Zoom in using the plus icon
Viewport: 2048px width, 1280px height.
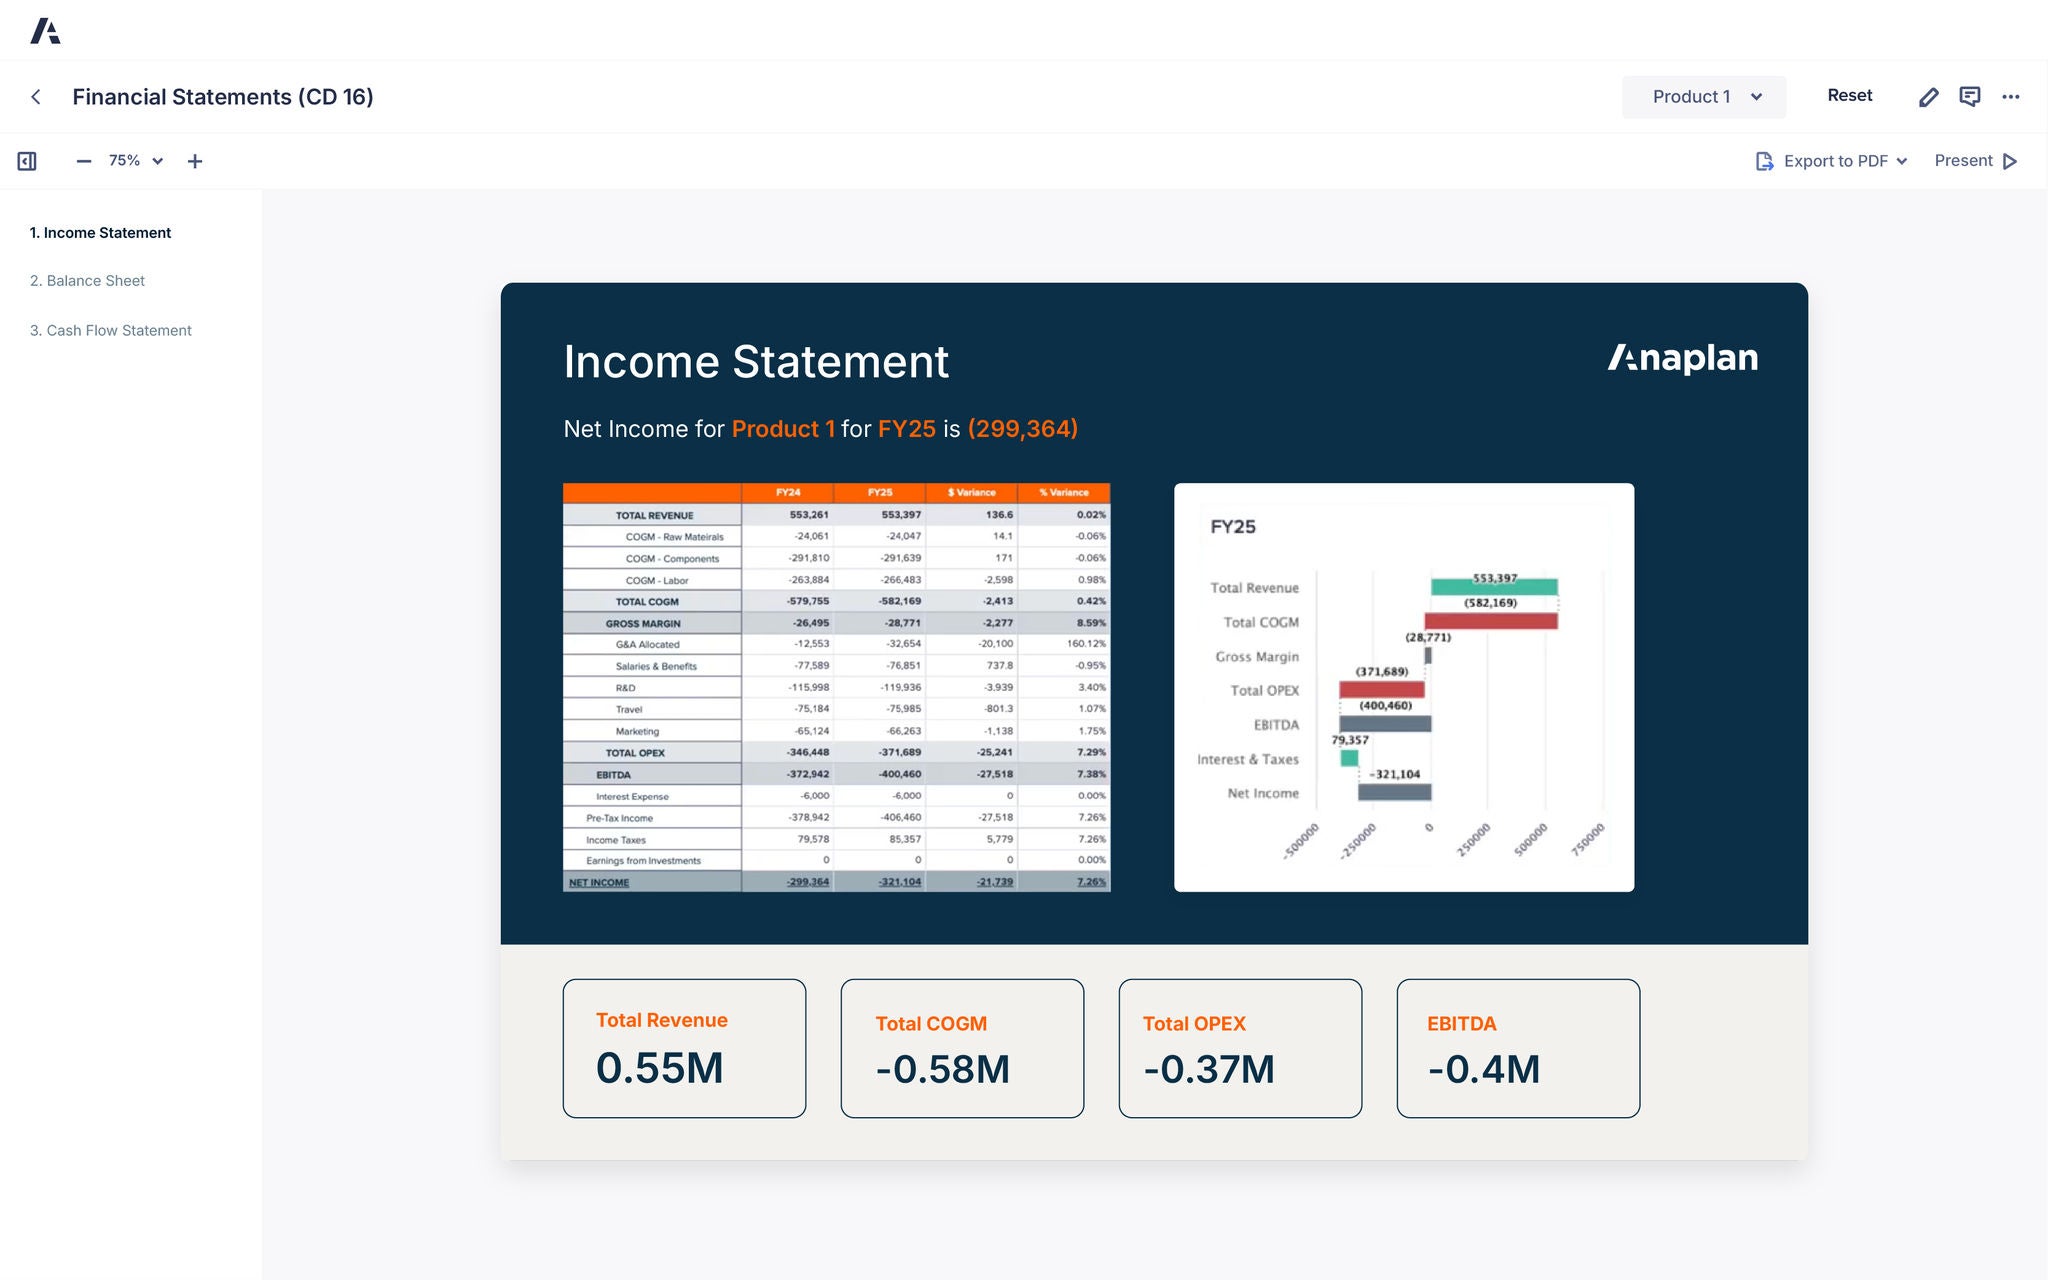pyautogui.click(x=195, y=160)
